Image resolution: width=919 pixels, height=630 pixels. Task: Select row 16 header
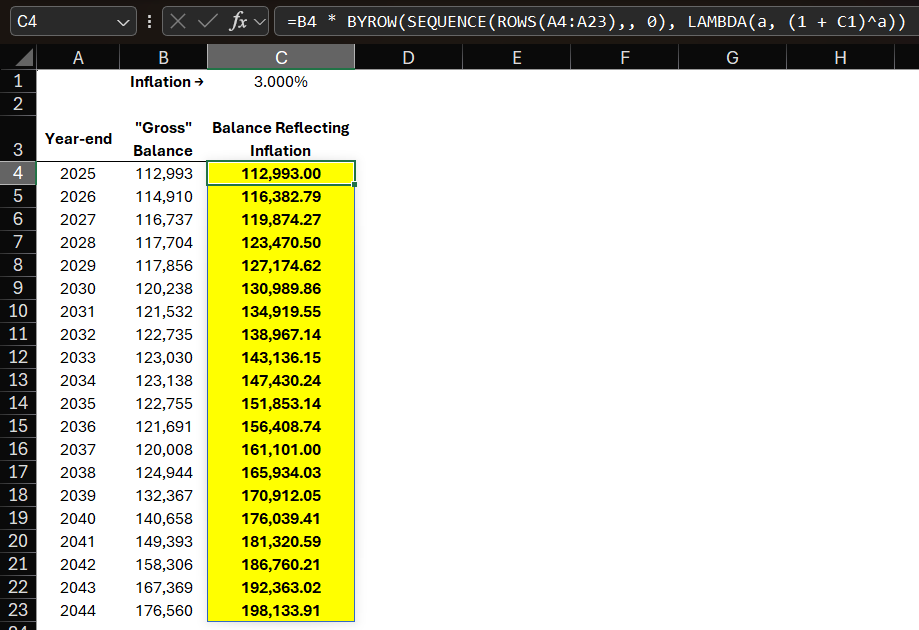click(18, 449)
